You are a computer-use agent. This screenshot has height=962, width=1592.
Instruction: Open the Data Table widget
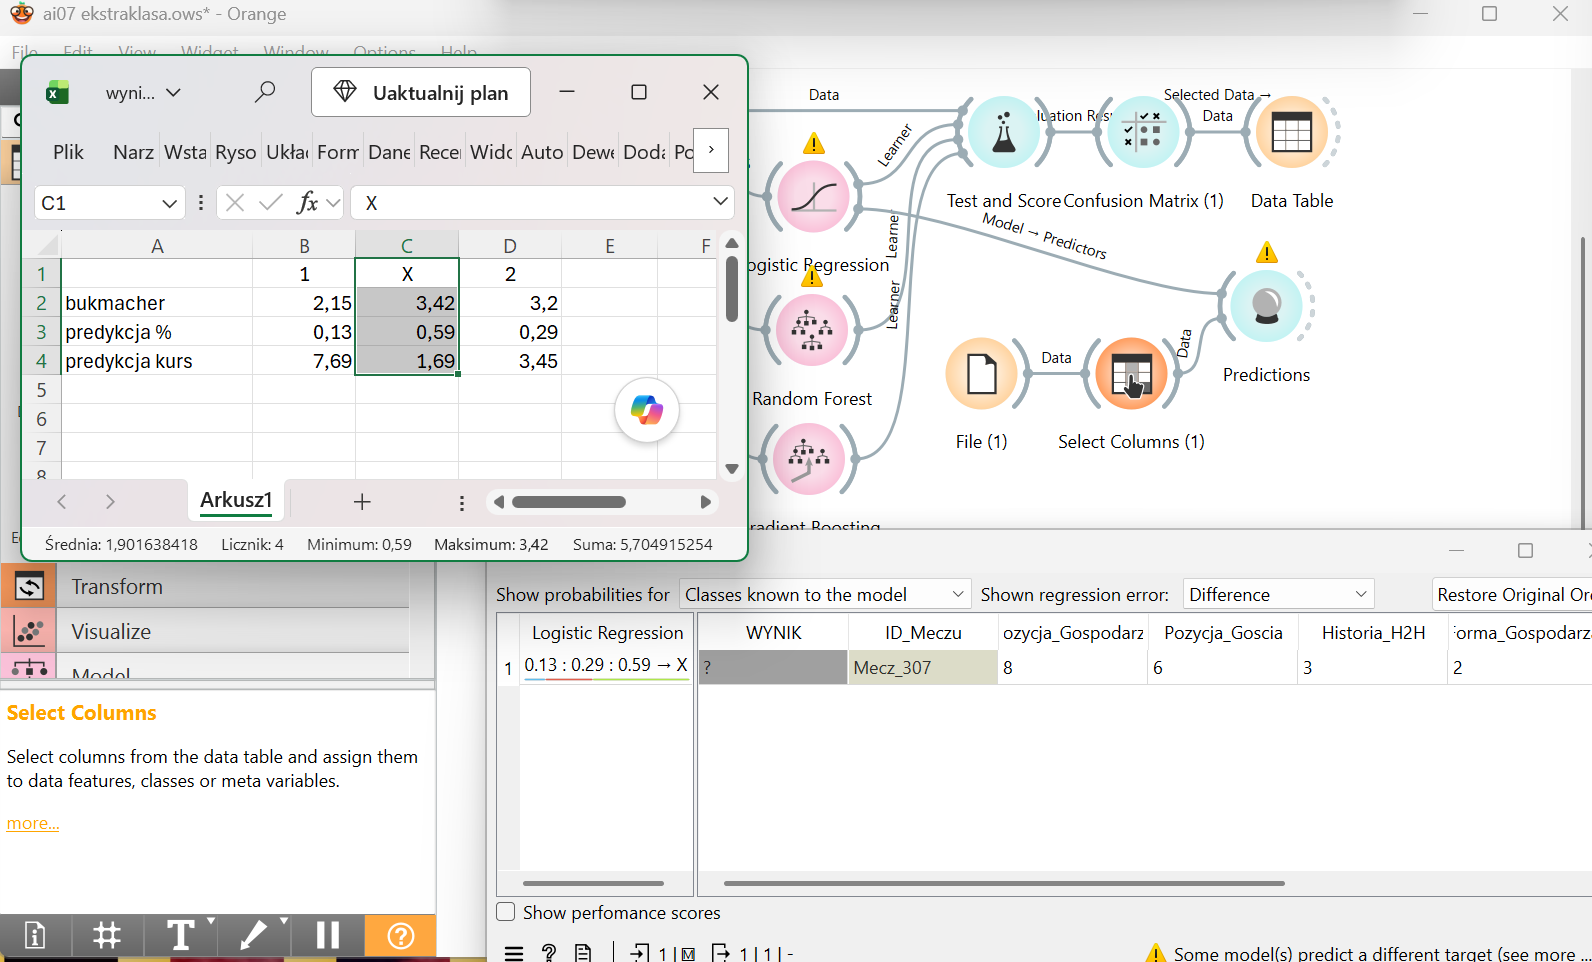(x=1291, y=133)
